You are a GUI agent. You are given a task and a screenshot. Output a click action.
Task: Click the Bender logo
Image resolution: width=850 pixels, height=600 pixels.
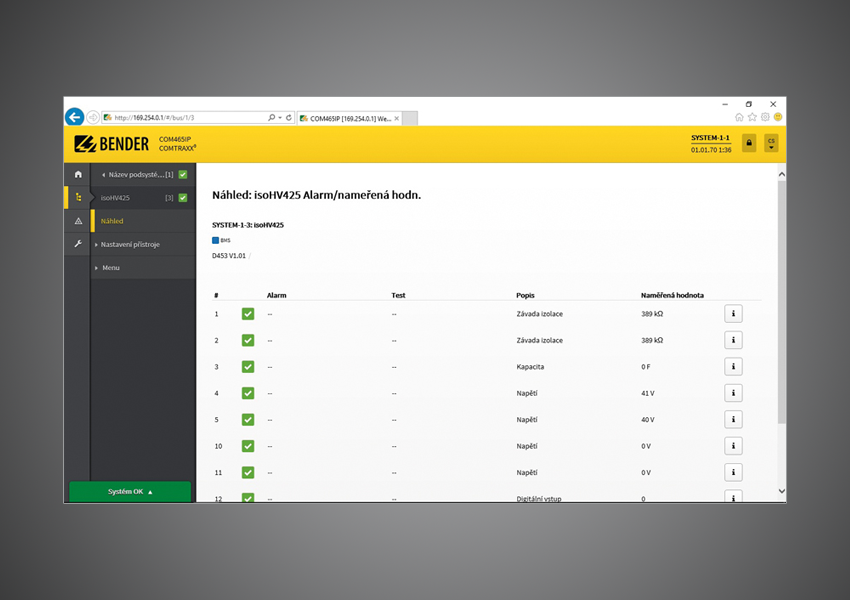[111, 144]
